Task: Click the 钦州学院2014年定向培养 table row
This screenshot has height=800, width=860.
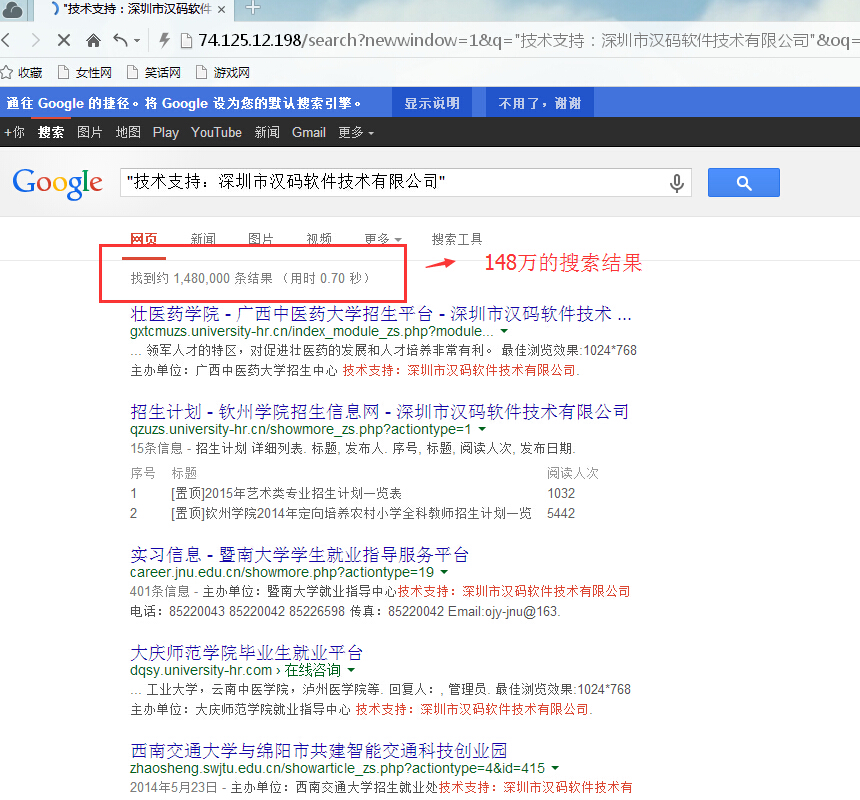Action: pyautogui.click(x=351, y=513)
